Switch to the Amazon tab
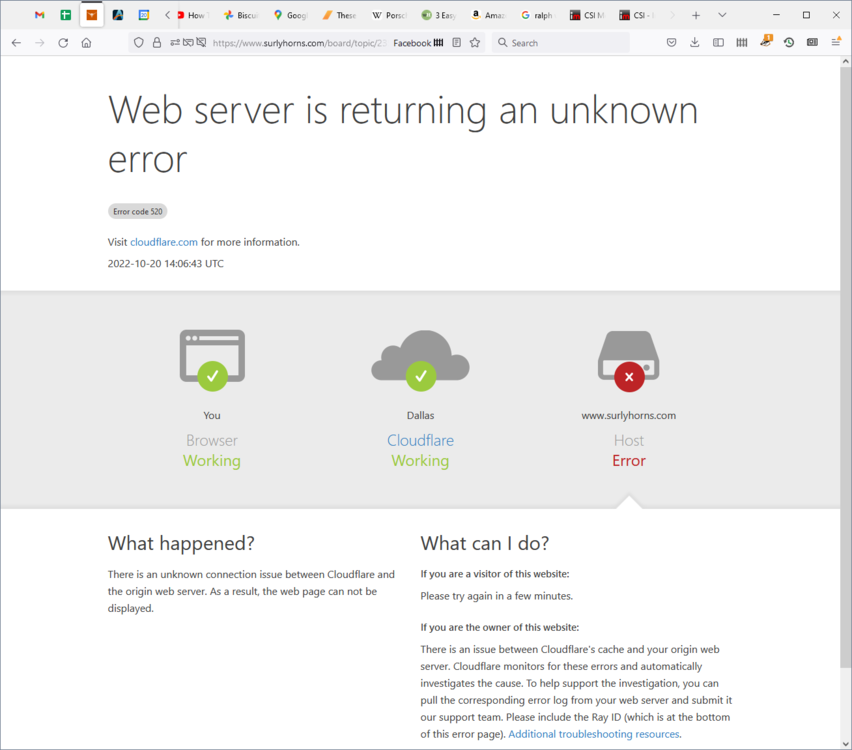 click(488, 15)
